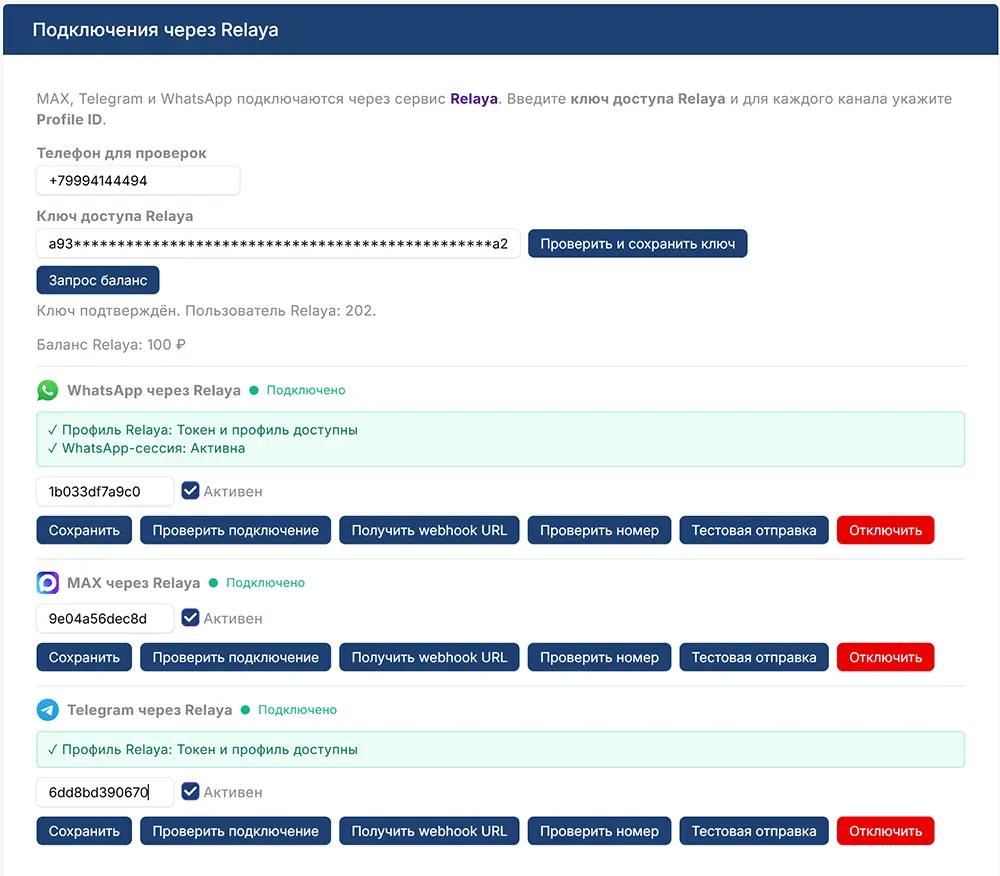Screen dimensions: 1000x876
Task: Click Проверить номер for MAX
Action: (599, 657)
